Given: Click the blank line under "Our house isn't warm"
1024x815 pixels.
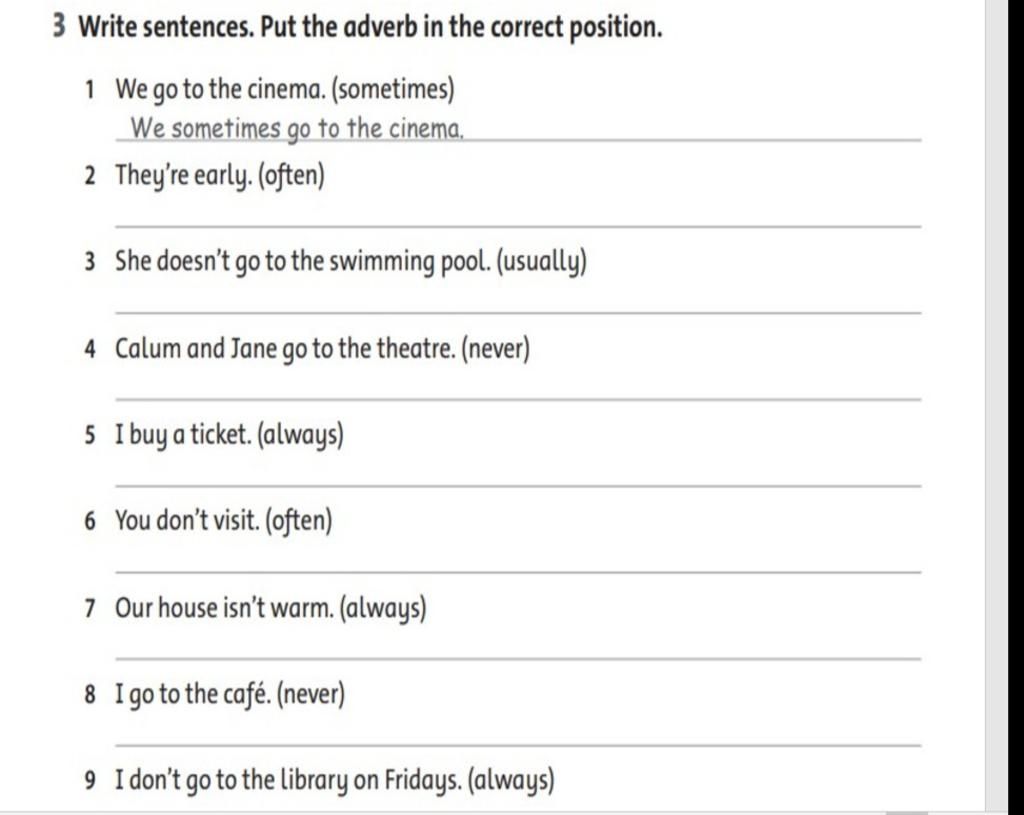Looking at the screenshot, I should 518,659.
